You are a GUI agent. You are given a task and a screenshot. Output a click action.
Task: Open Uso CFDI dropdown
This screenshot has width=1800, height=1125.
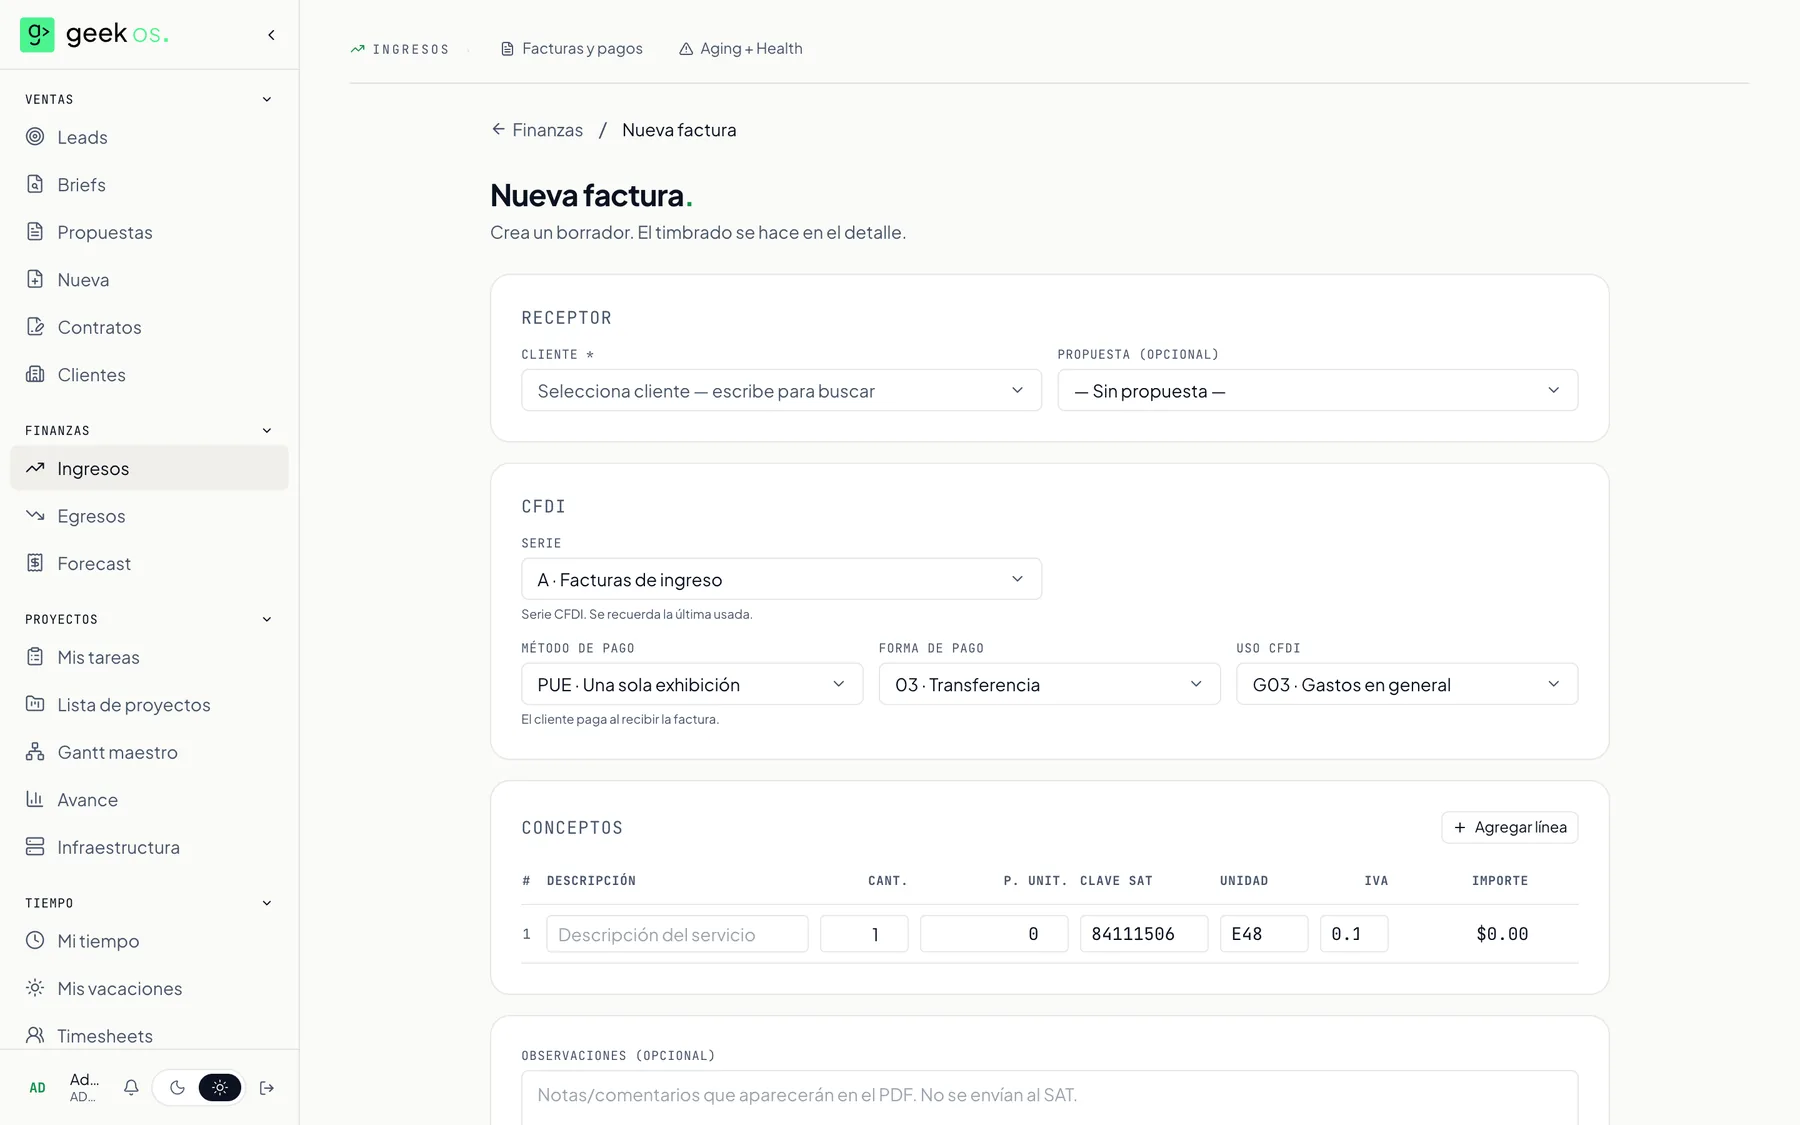pos(1407,685)
